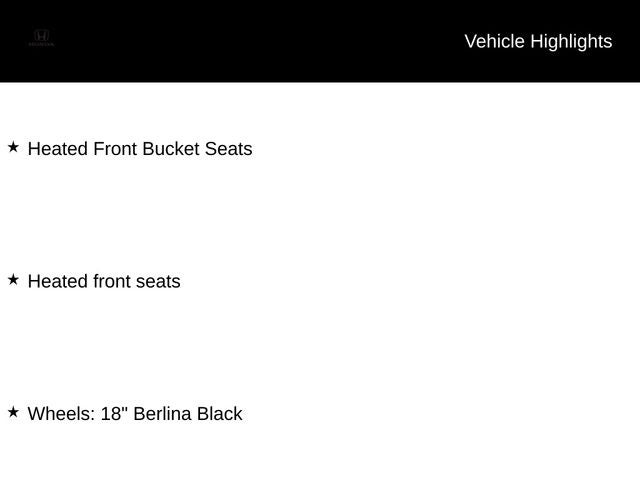Image resolution: width=640 pixels, height=480 pixels.
Task: Click the word Seats in first highlight
Action: [229, 149]
